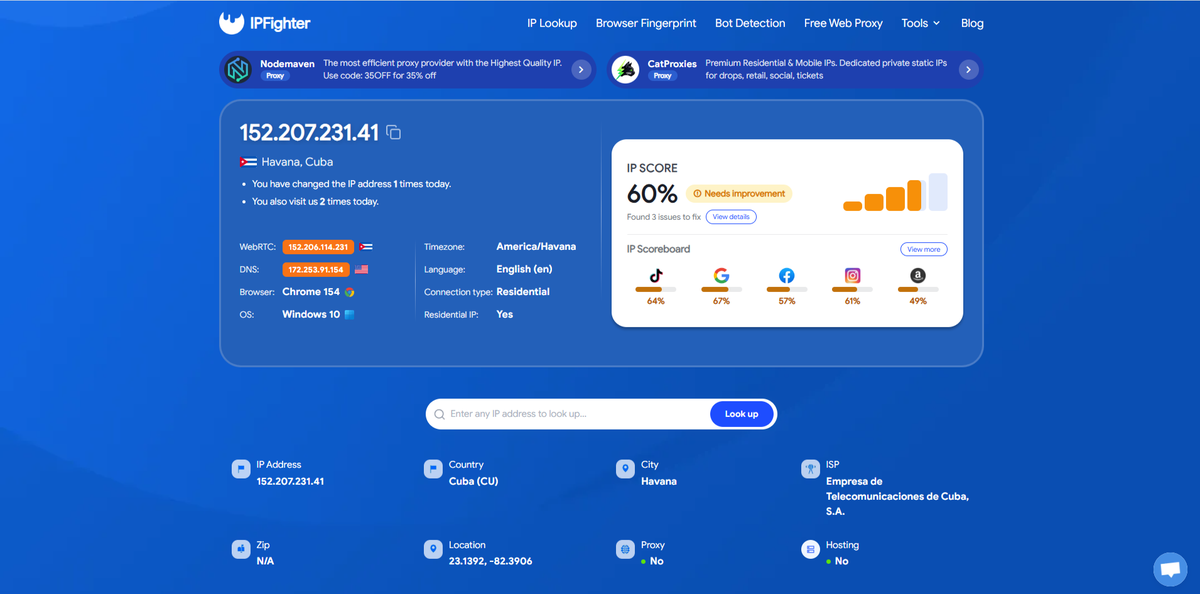Click the Facebook scoreboard icon
1200x594 pixels.
pyautogui.click(x=787, y=275)
